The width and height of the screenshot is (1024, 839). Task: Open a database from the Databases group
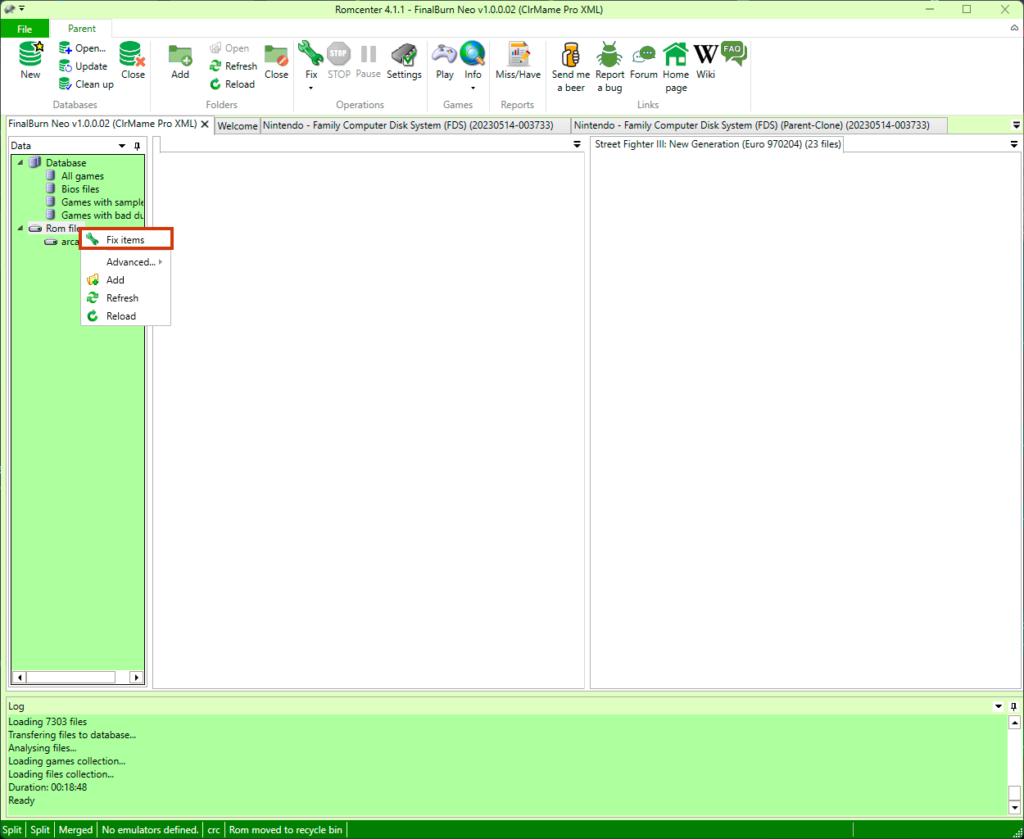point(83,48)
